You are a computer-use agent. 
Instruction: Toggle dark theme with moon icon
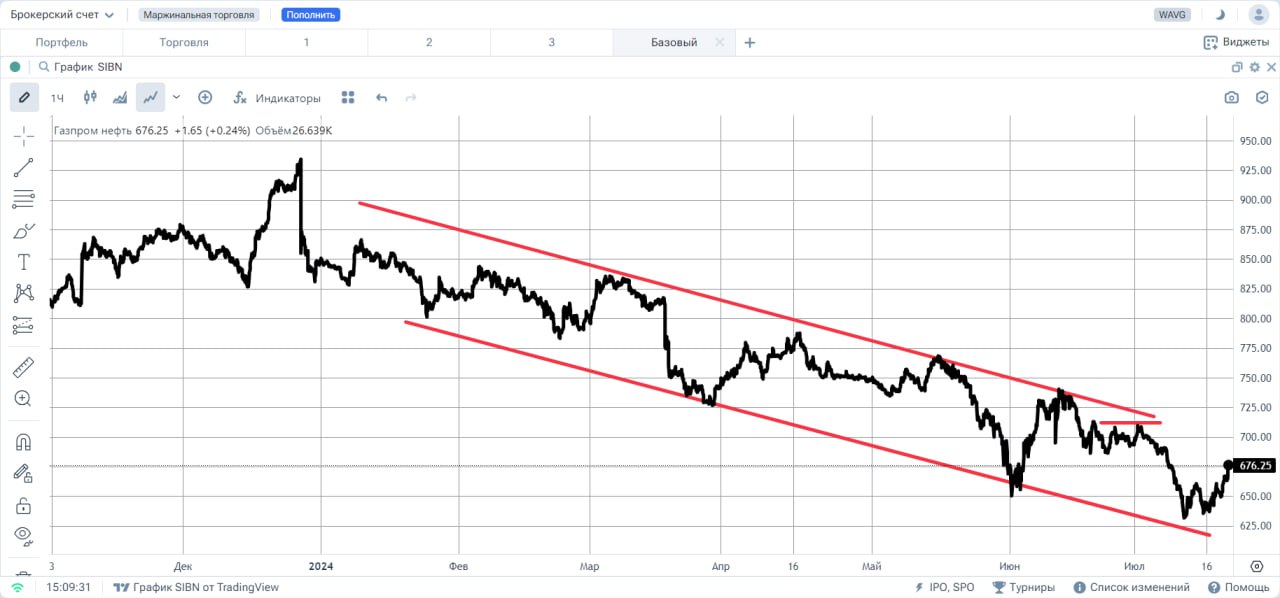click(x=1220, y=15)
